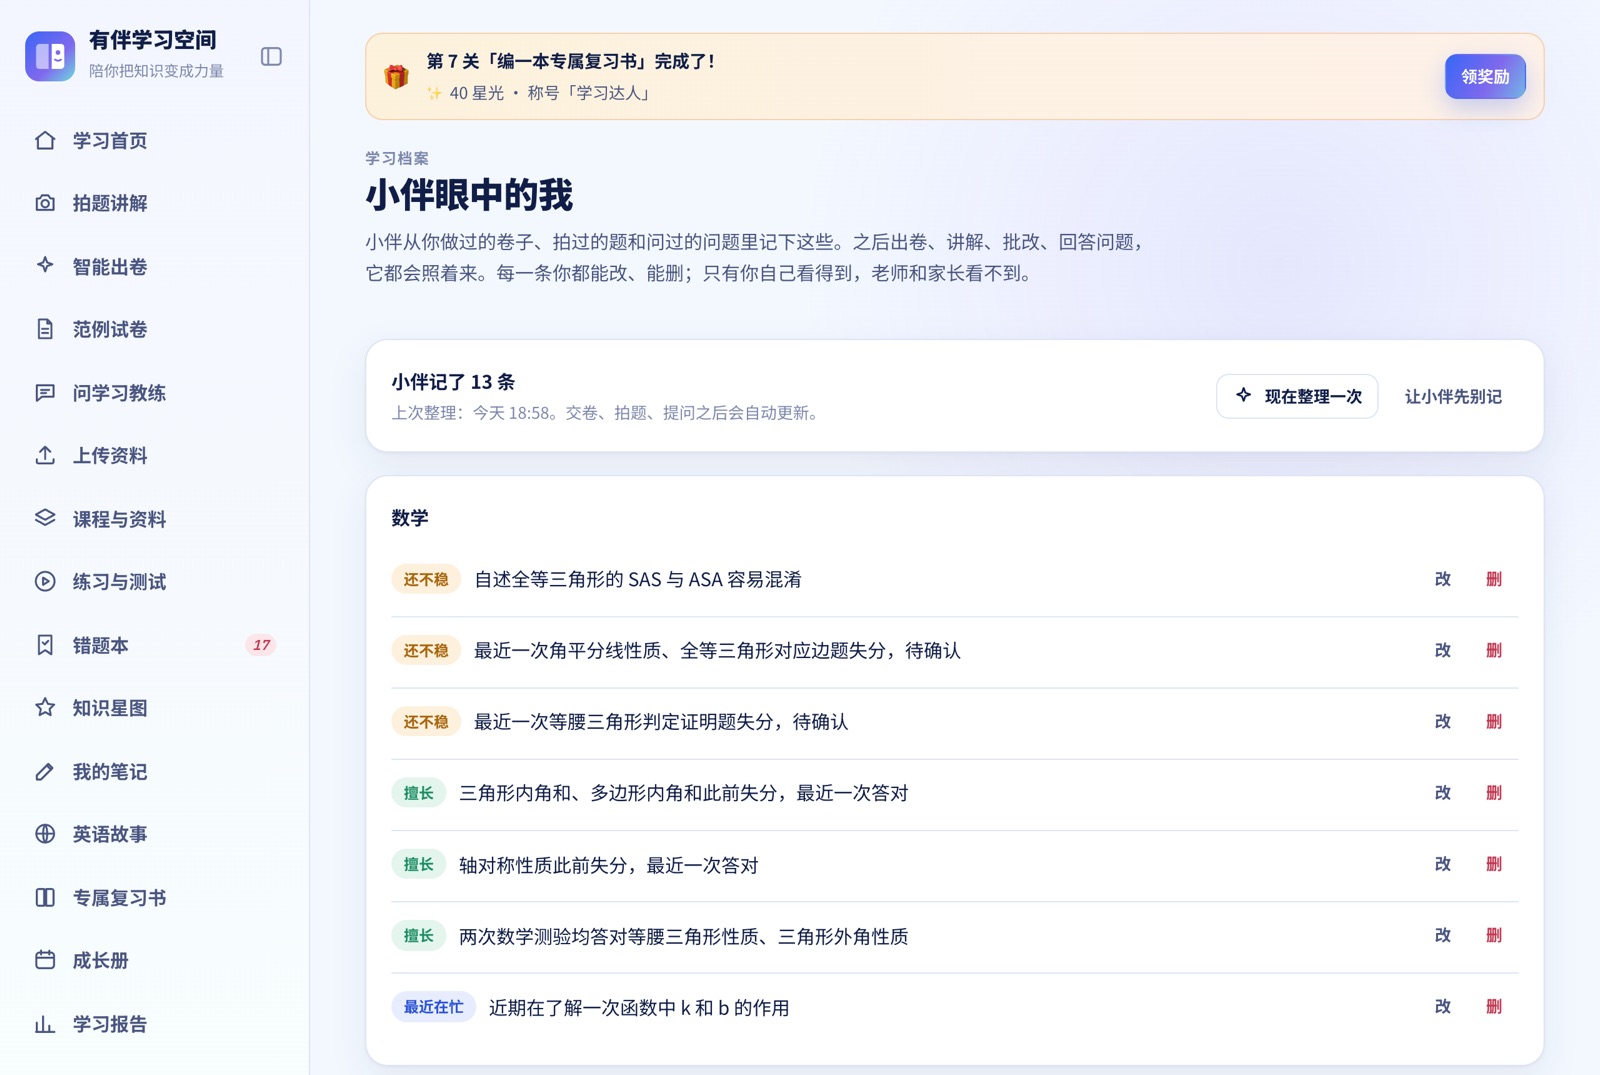This screenshot has width=1600, height=1075.
Task: Click the book icon for 专属复习书
Action: coord(45,897)
